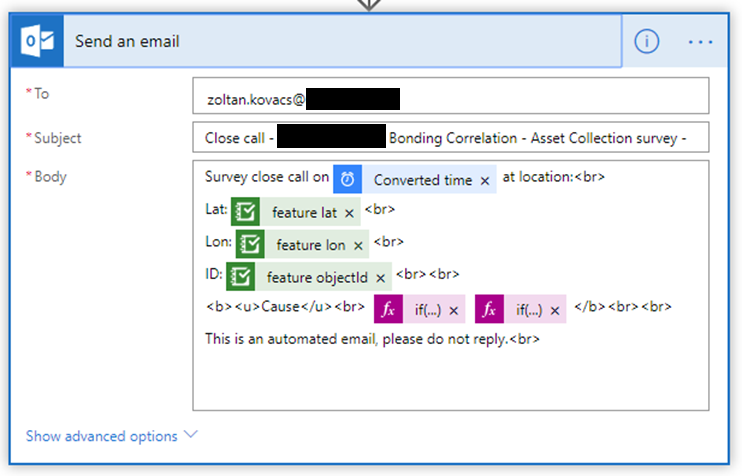Click into the Subject field
The height and width of the screenshot is (476, 742).
pyautogui.click(x=450, y=137)
